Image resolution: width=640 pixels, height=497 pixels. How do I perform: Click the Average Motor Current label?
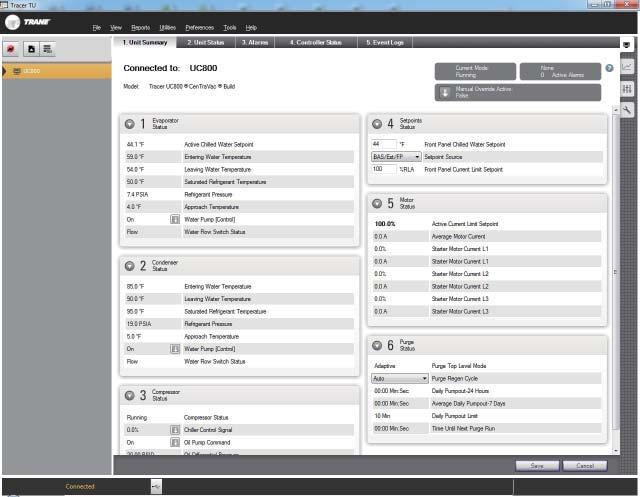(x=458, y=237)
